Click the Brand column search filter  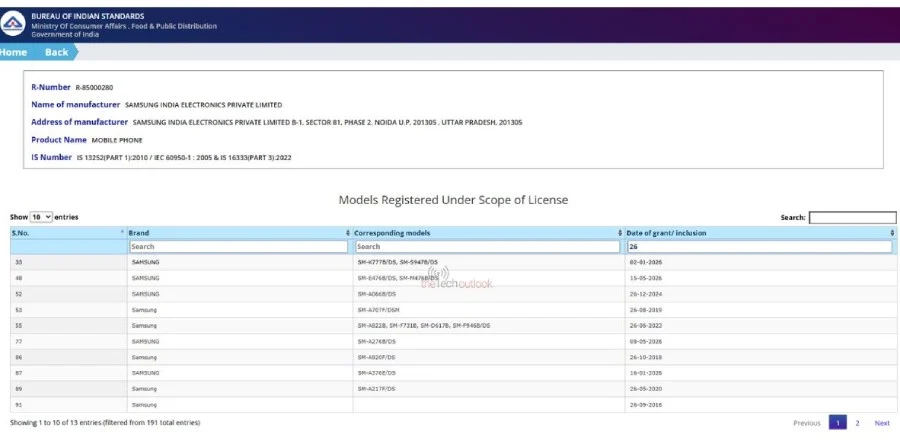click(x=238, y=247)
